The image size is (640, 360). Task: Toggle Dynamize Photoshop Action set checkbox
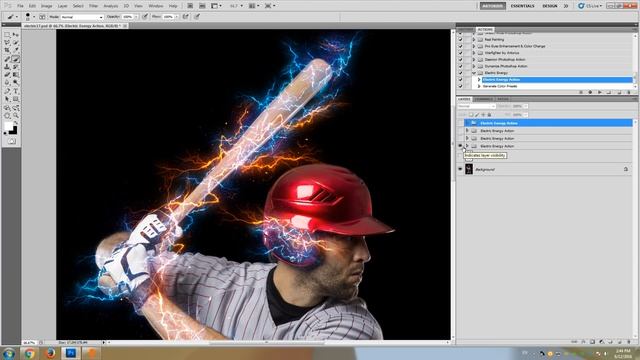tap(460, 66)
